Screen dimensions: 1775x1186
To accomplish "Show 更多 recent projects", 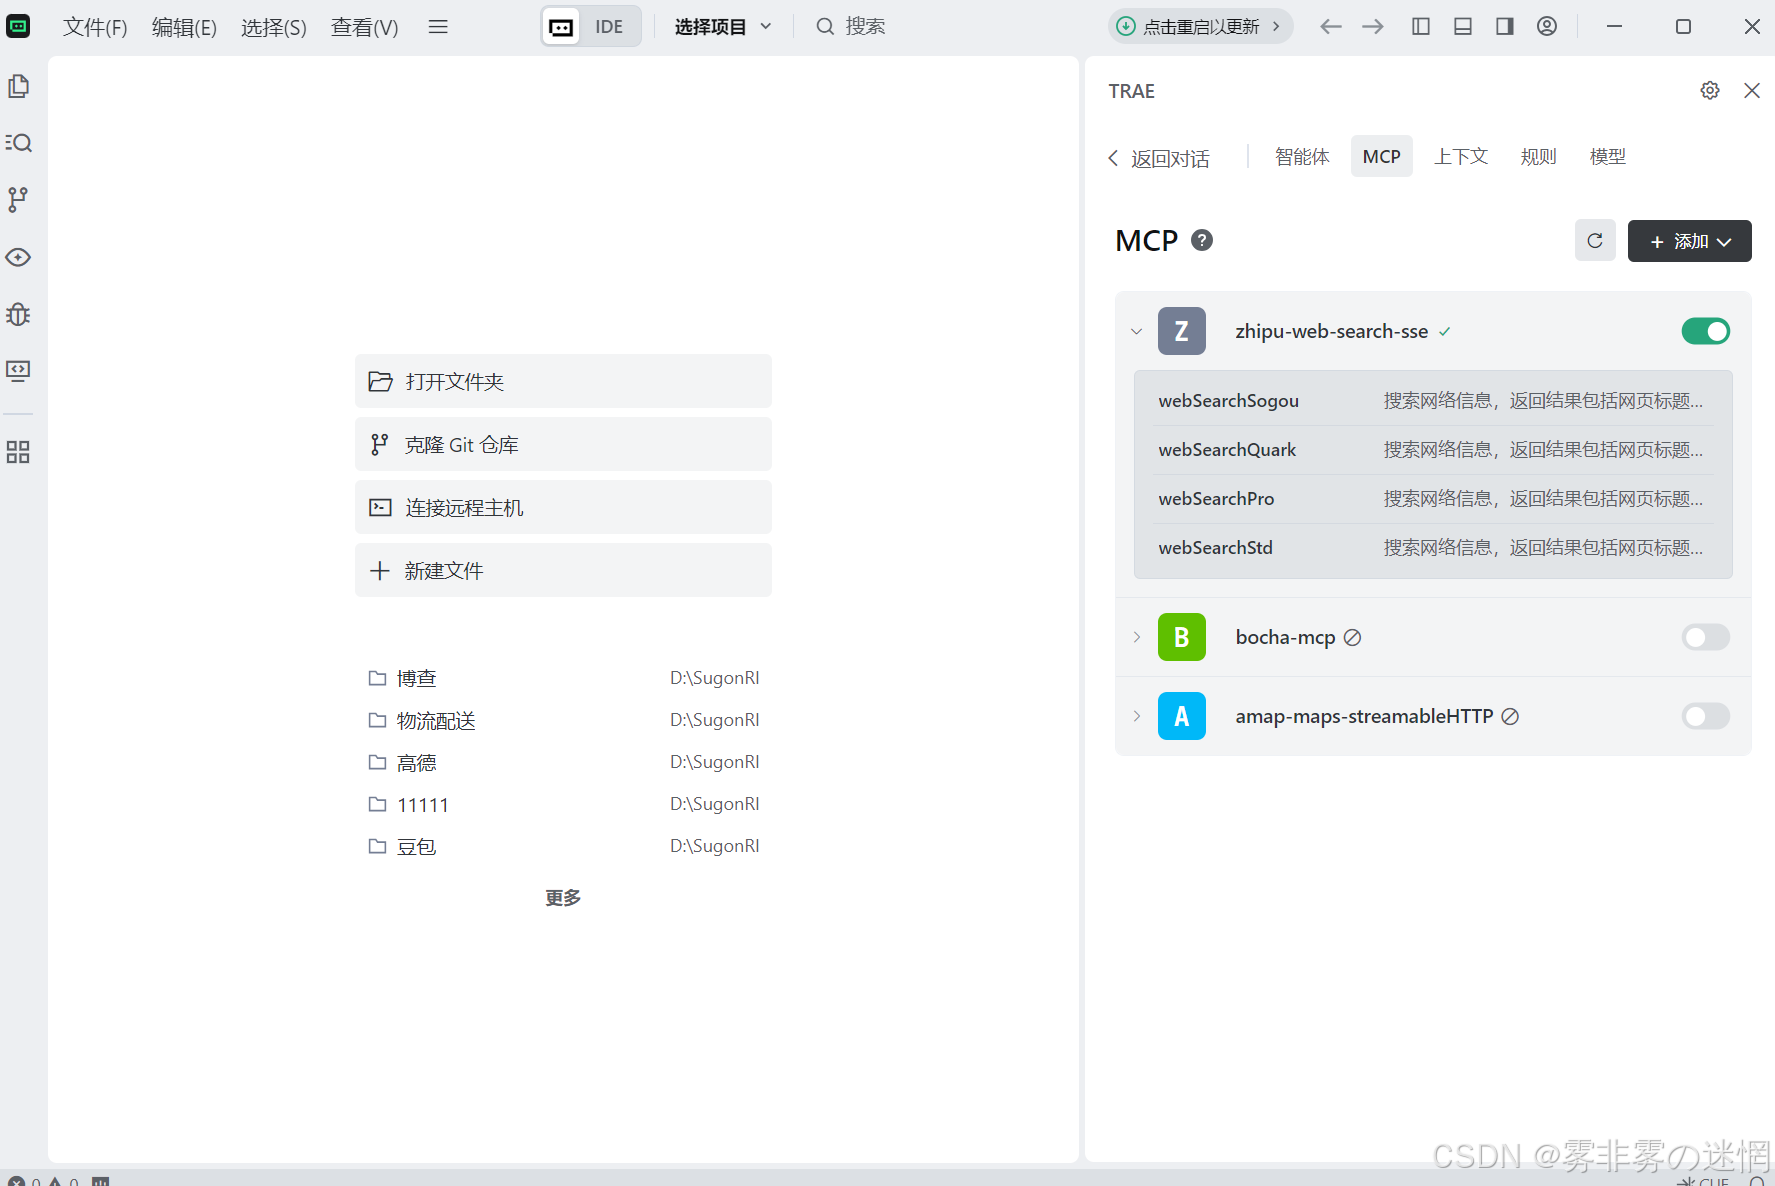I will point(563,898).
